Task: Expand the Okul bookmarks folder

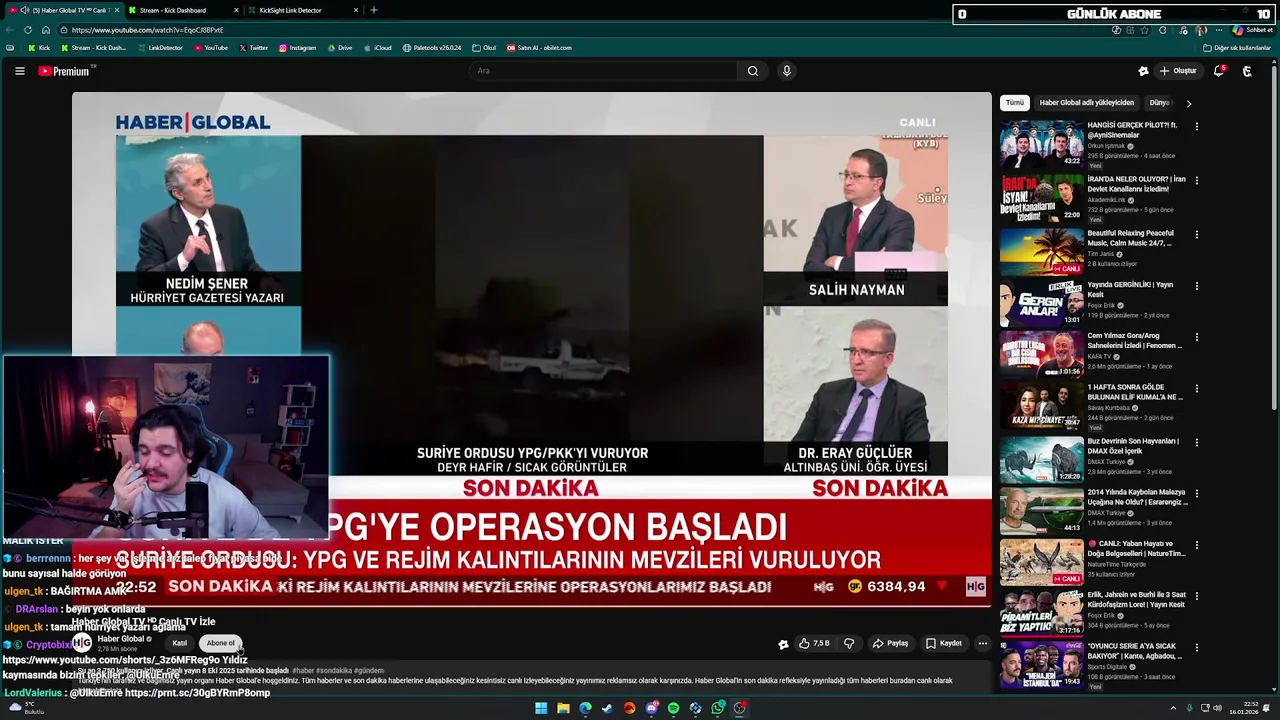Action: (x=484, y=48)
